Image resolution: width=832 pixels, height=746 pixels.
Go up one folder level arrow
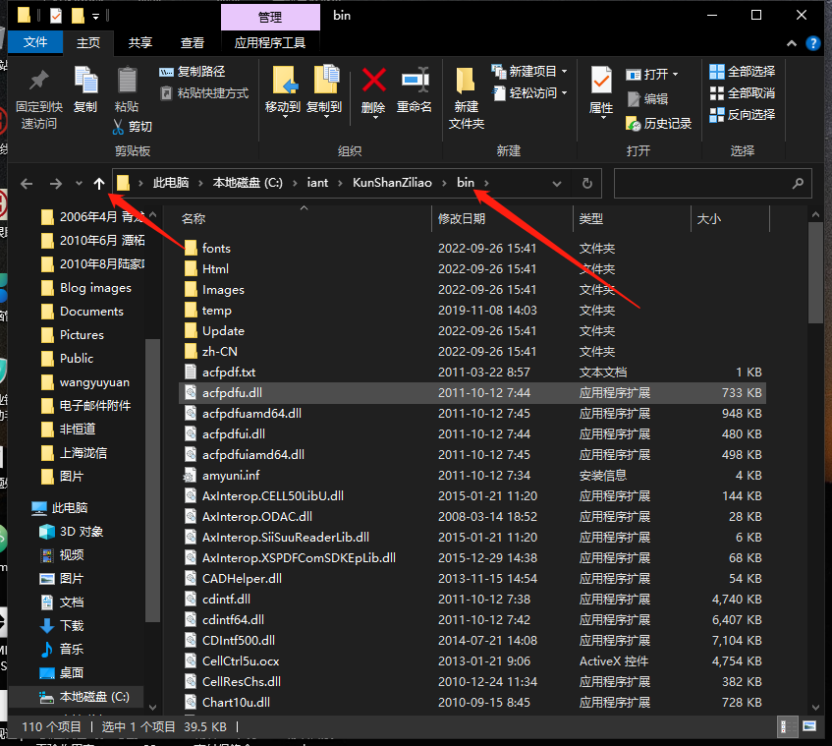tap(99, 184)
